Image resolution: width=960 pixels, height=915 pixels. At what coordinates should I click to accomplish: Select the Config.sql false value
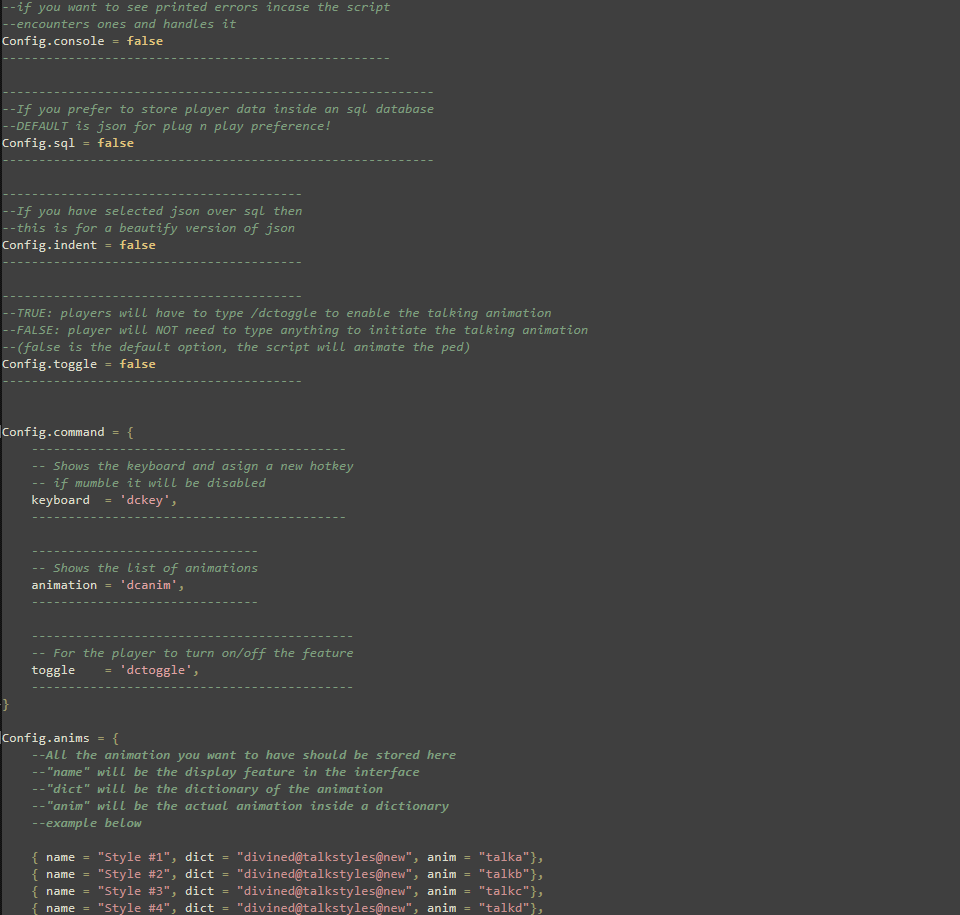pyautogui.click(x=115, y=143)
